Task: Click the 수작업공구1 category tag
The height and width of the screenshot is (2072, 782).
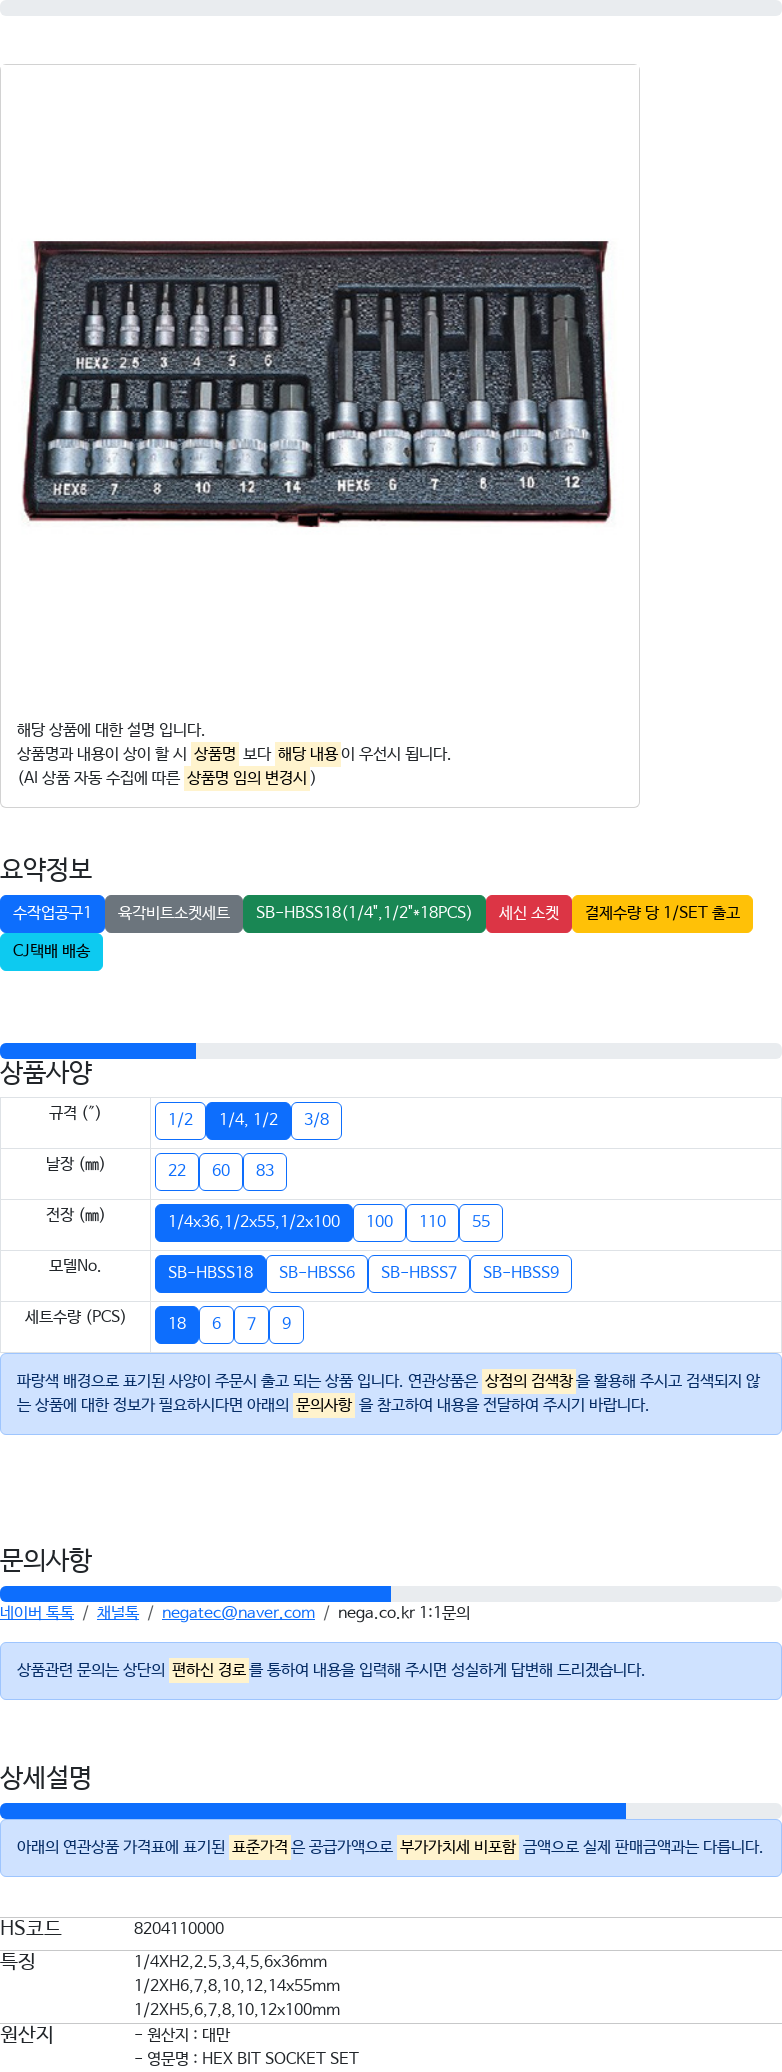Action: click(52, 913)
